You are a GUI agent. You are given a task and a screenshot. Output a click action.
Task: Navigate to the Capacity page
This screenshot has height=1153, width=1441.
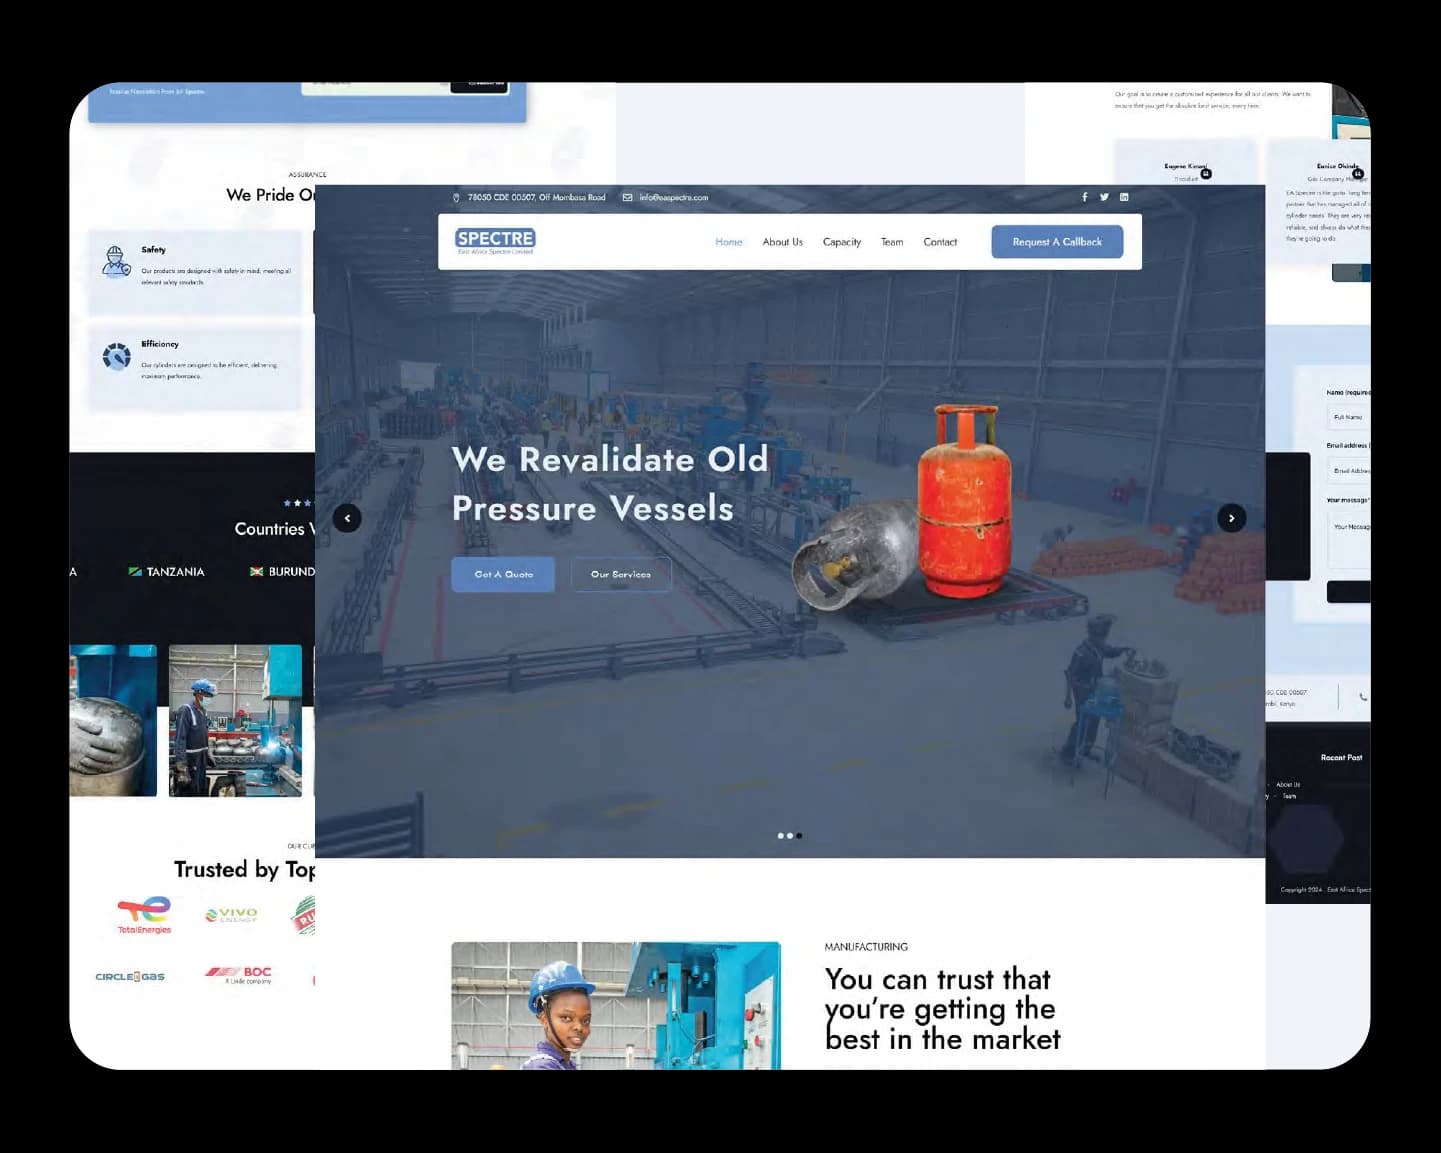tap(841, 242)
